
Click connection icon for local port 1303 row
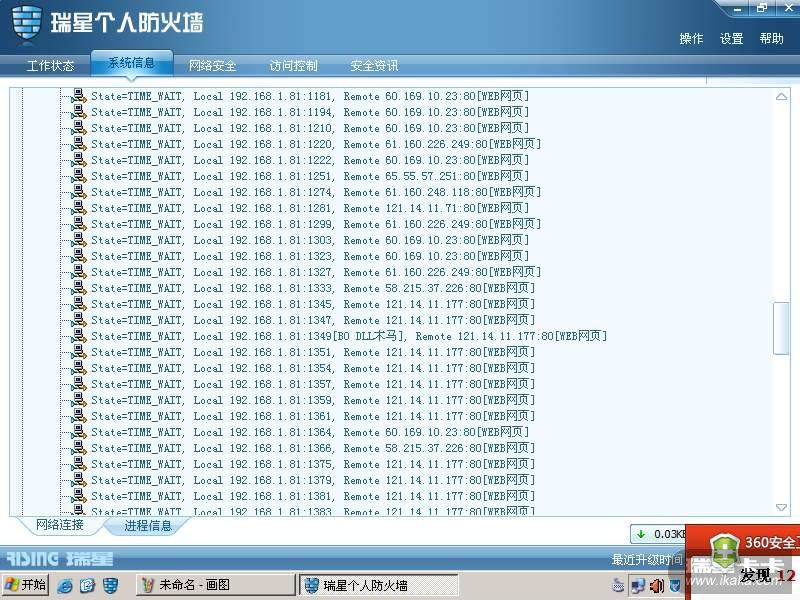tap(79, 240)
